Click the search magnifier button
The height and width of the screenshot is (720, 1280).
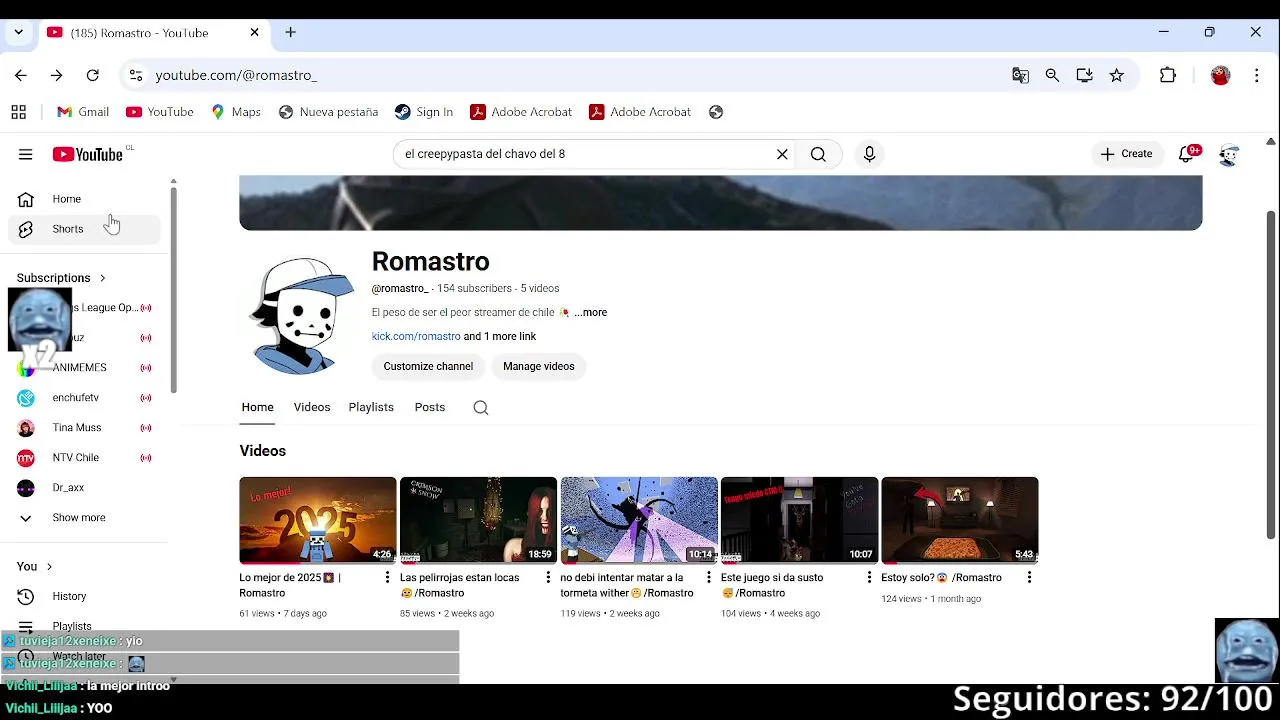[818, 154]
